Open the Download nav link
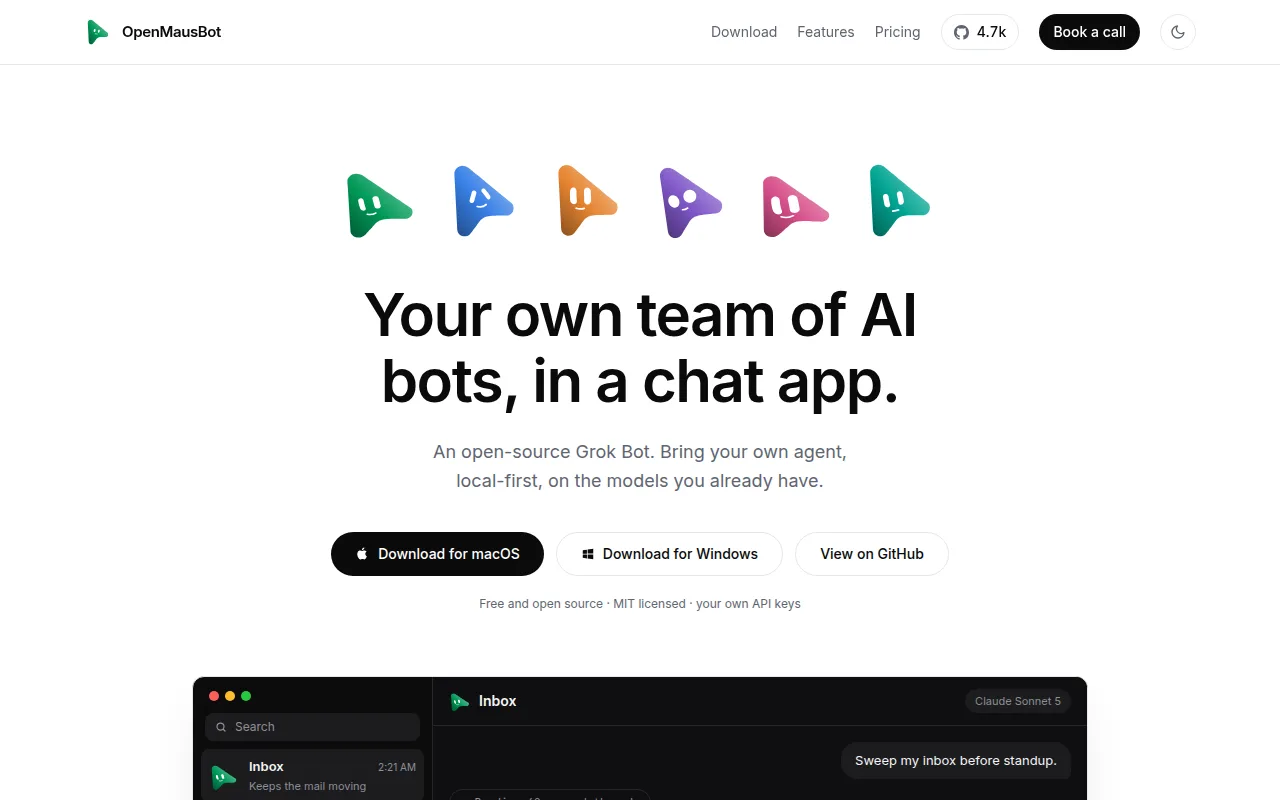1280x800 pixels. point(744,32)
